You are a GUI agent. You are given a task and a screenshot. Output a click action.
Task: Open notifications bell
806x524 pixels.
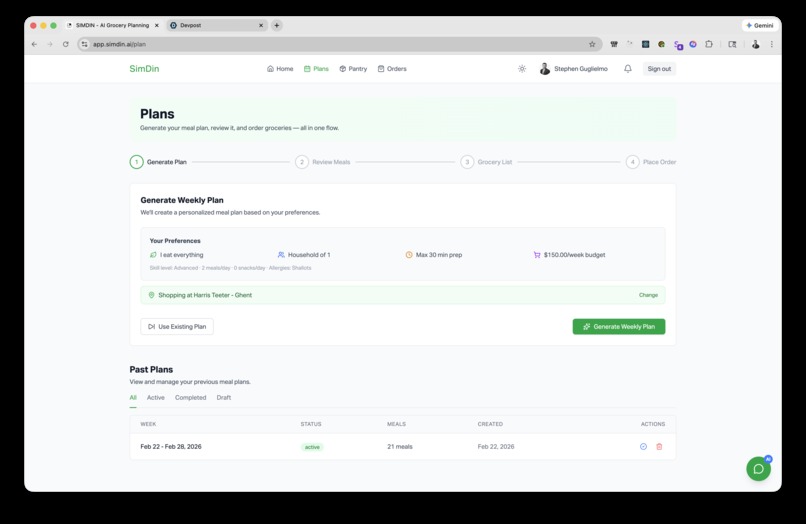coord(628,68)
